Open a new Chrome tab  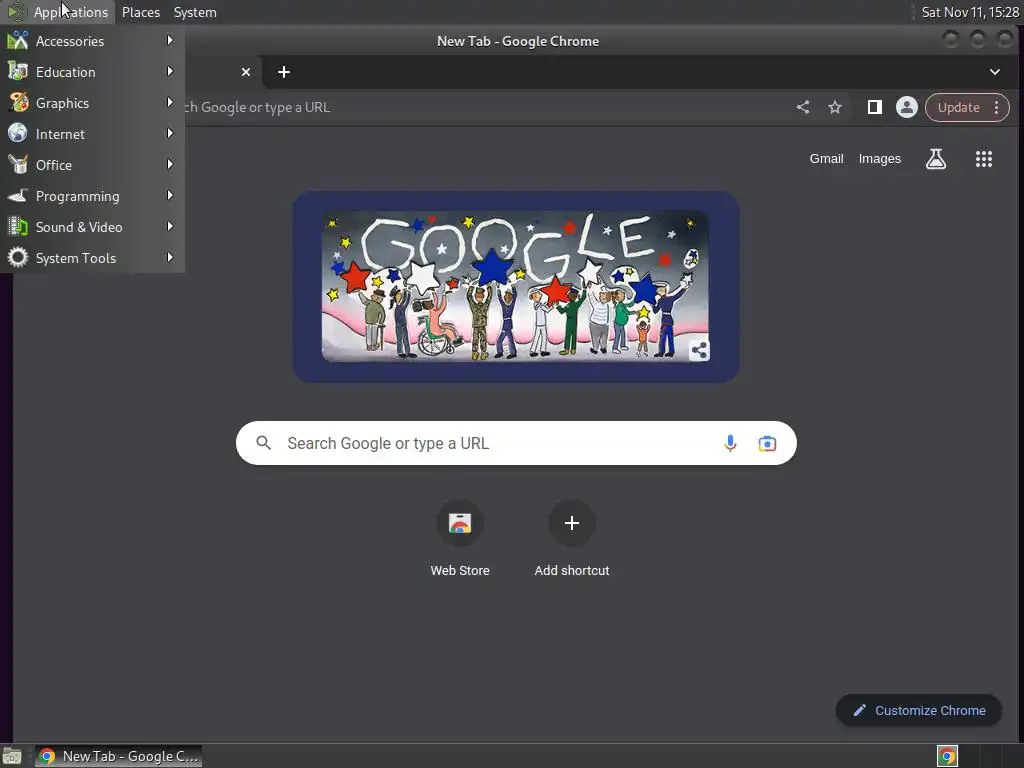point(283,72)
